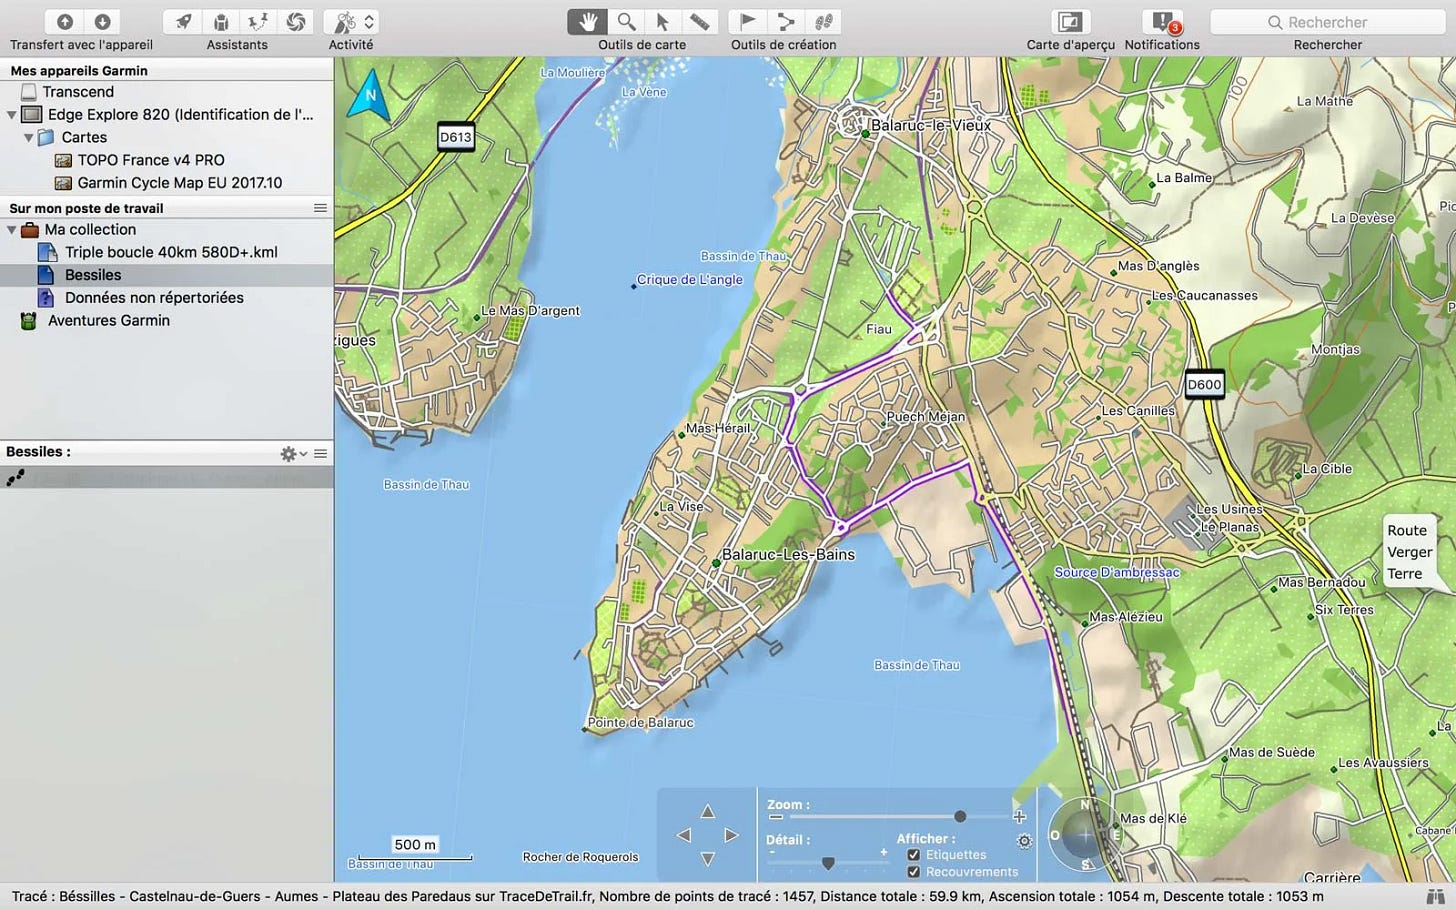Click the binoculars icon in the status bar
This screenshot has height=910, width=1456.
(1436, 897)
